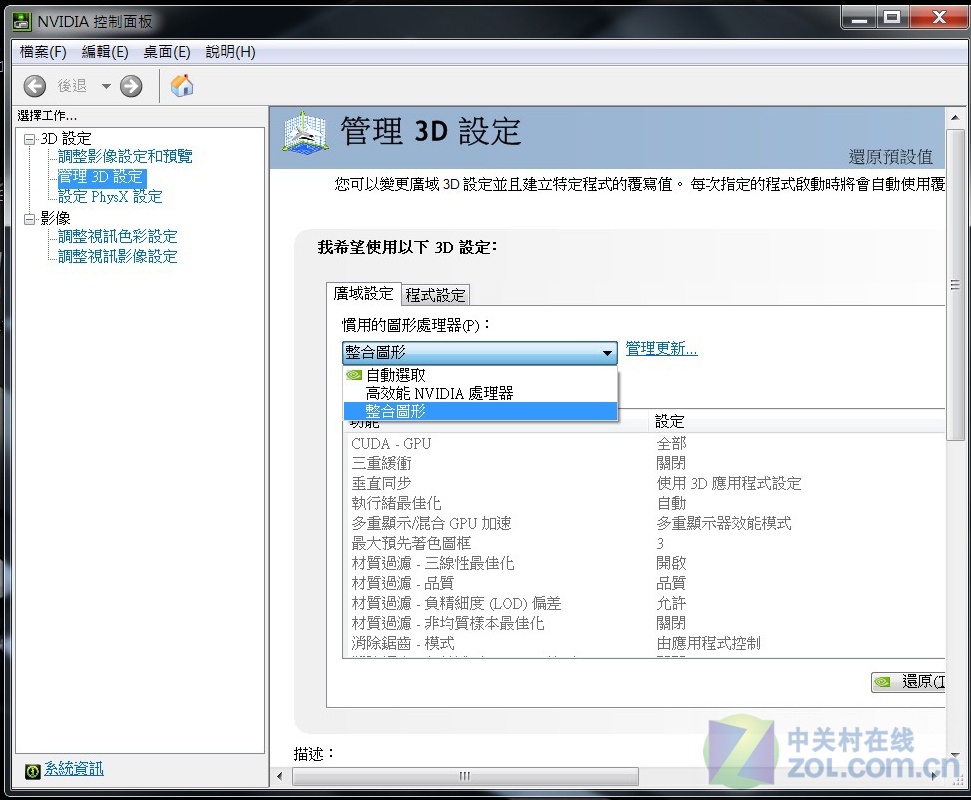Select 高效能 NVIDIA 處理器 option
The image size is (971, 800).
(439, 392)
